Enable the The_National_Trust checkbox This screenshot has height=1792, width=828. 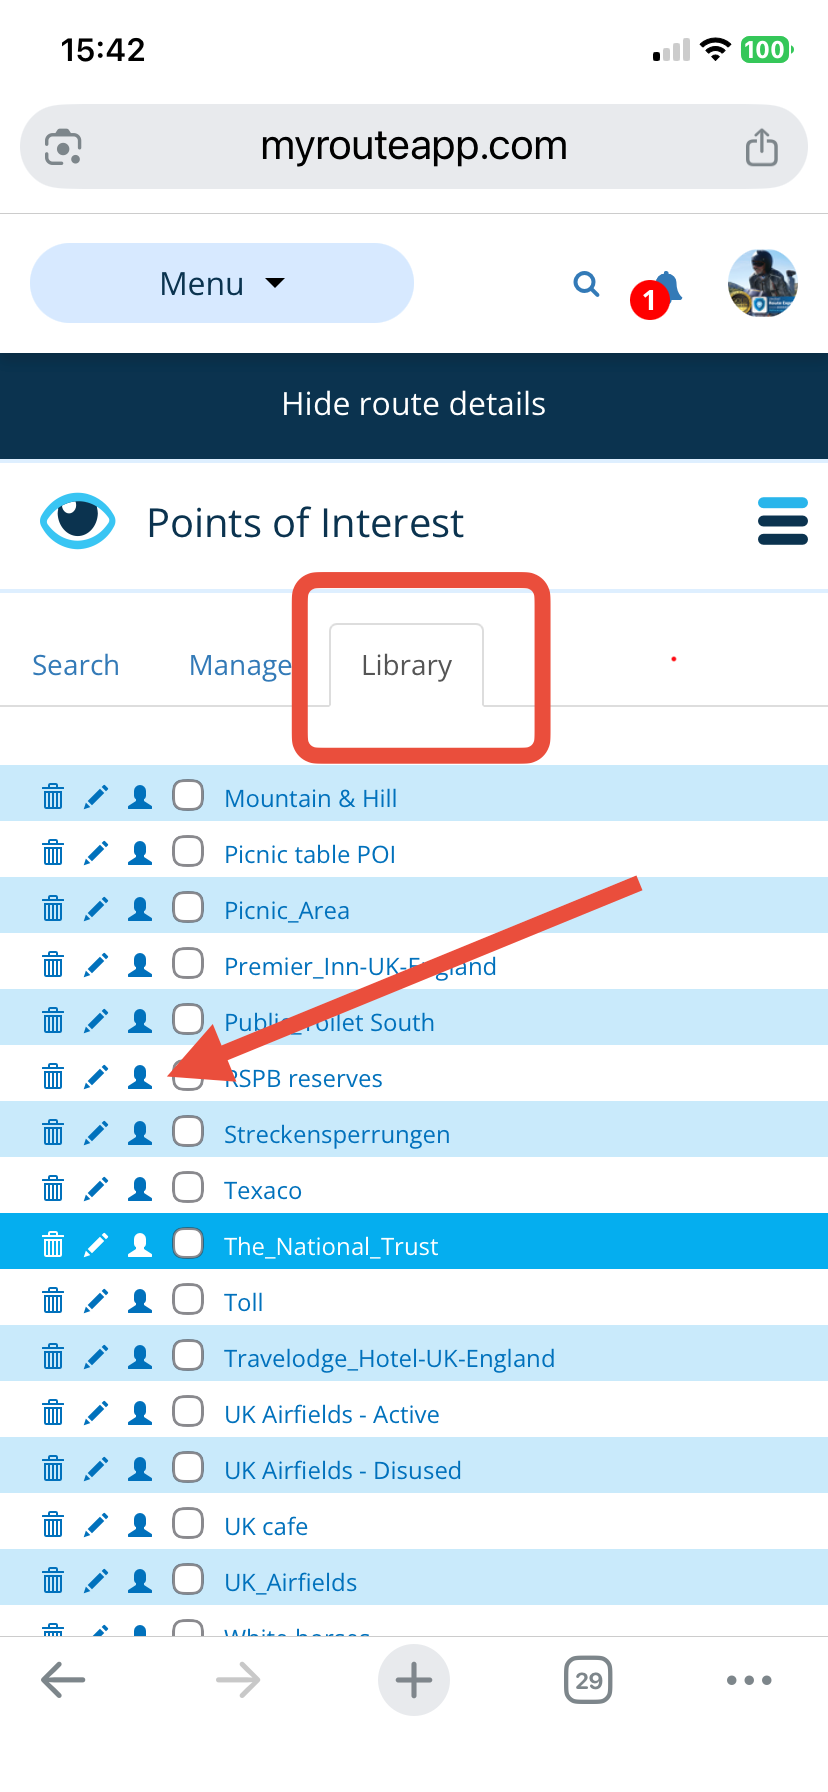(188, 1244)
